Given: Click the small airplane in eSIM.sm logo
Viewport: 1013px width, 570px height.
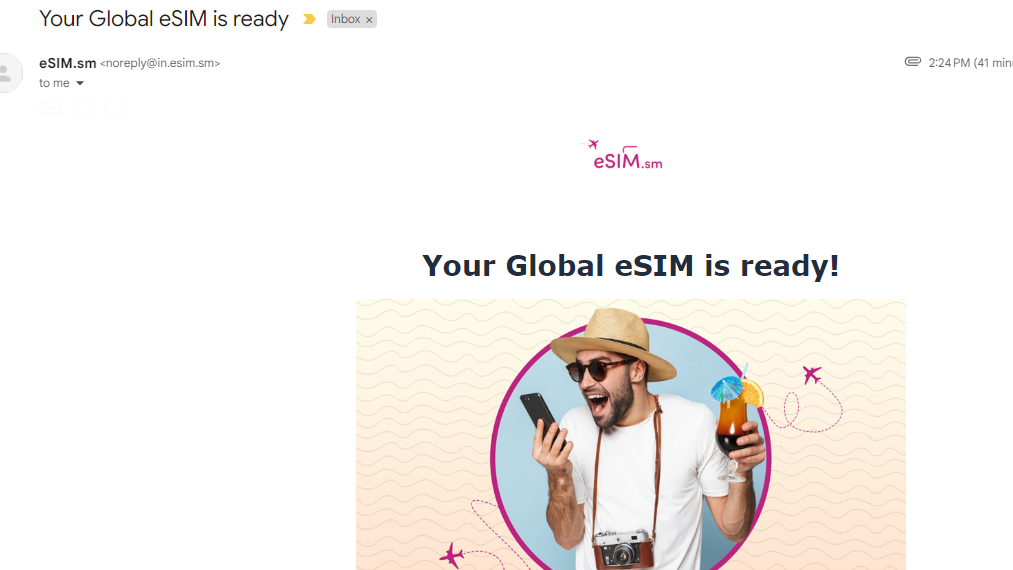Looking at the screenshot, I should point(592,143).
